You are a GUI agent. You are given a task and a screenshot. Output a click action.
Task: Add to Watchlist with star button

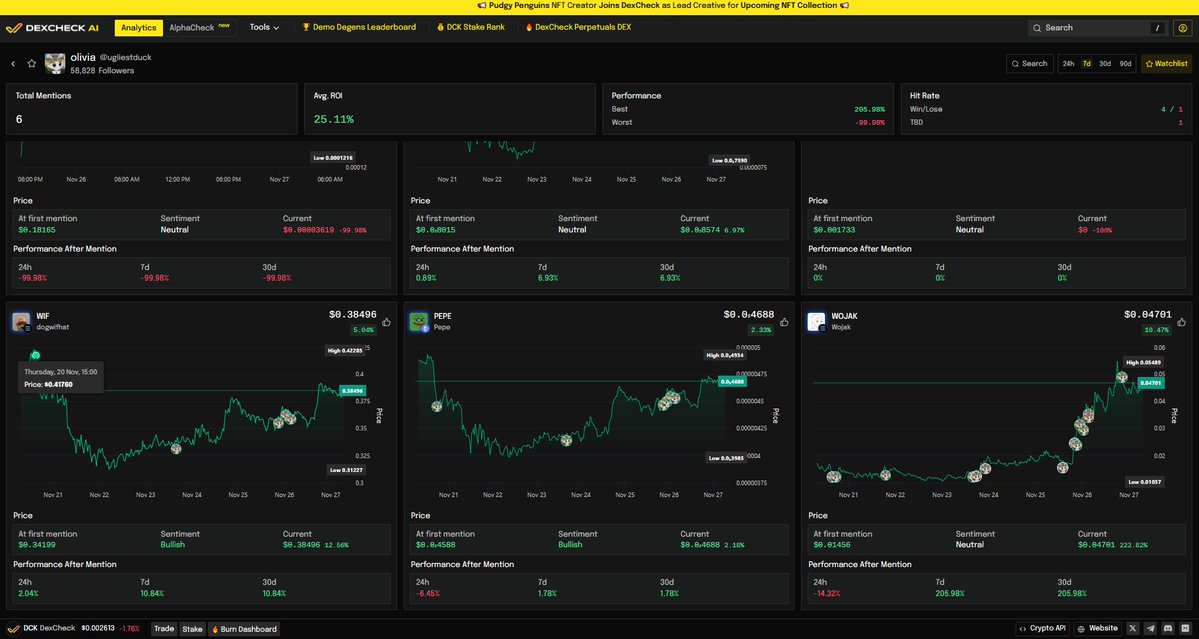tap(1166, 64)
